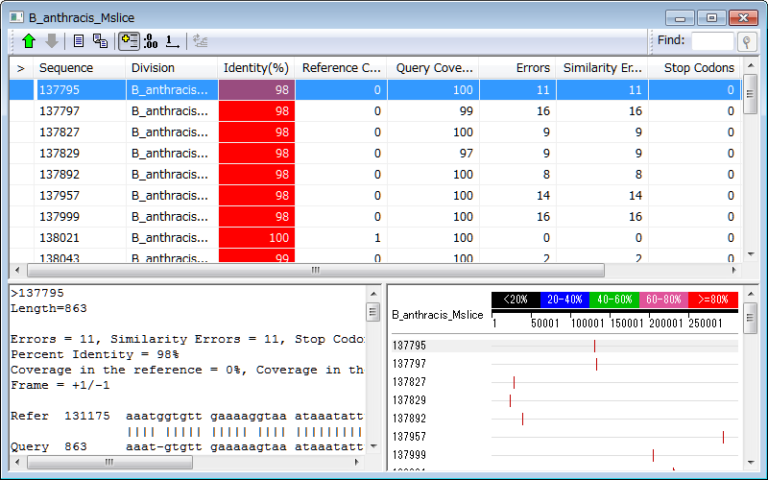Click the pink 60-80% legend swatch
Viewport: 768px width, 480px height.
pyautogui.click(x=664, y=300)
